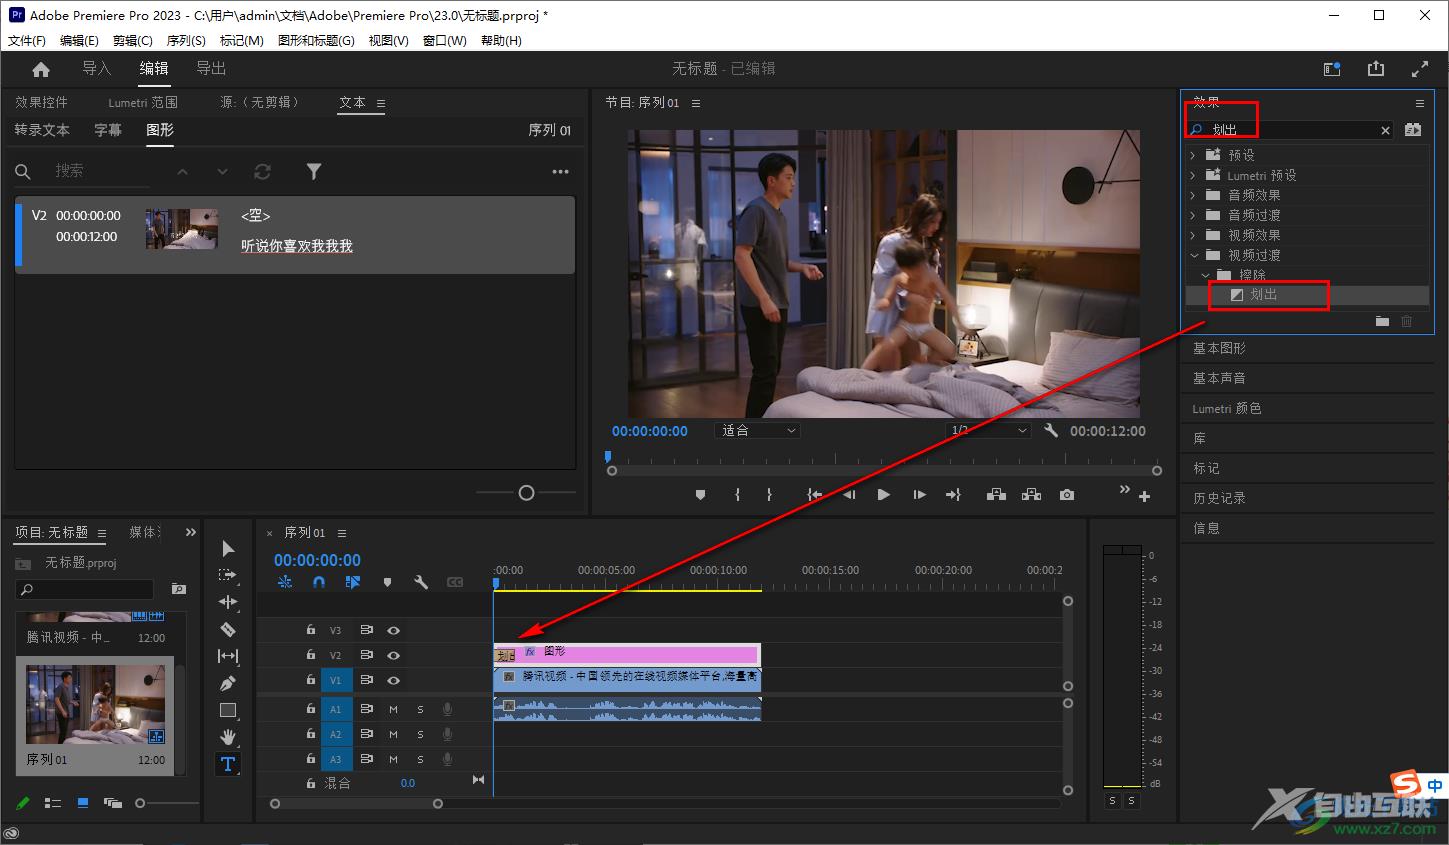Open the three-dot options in Text panel
Image resolution: width=1449 pixels, height=845 pixels.
(560, 172)
